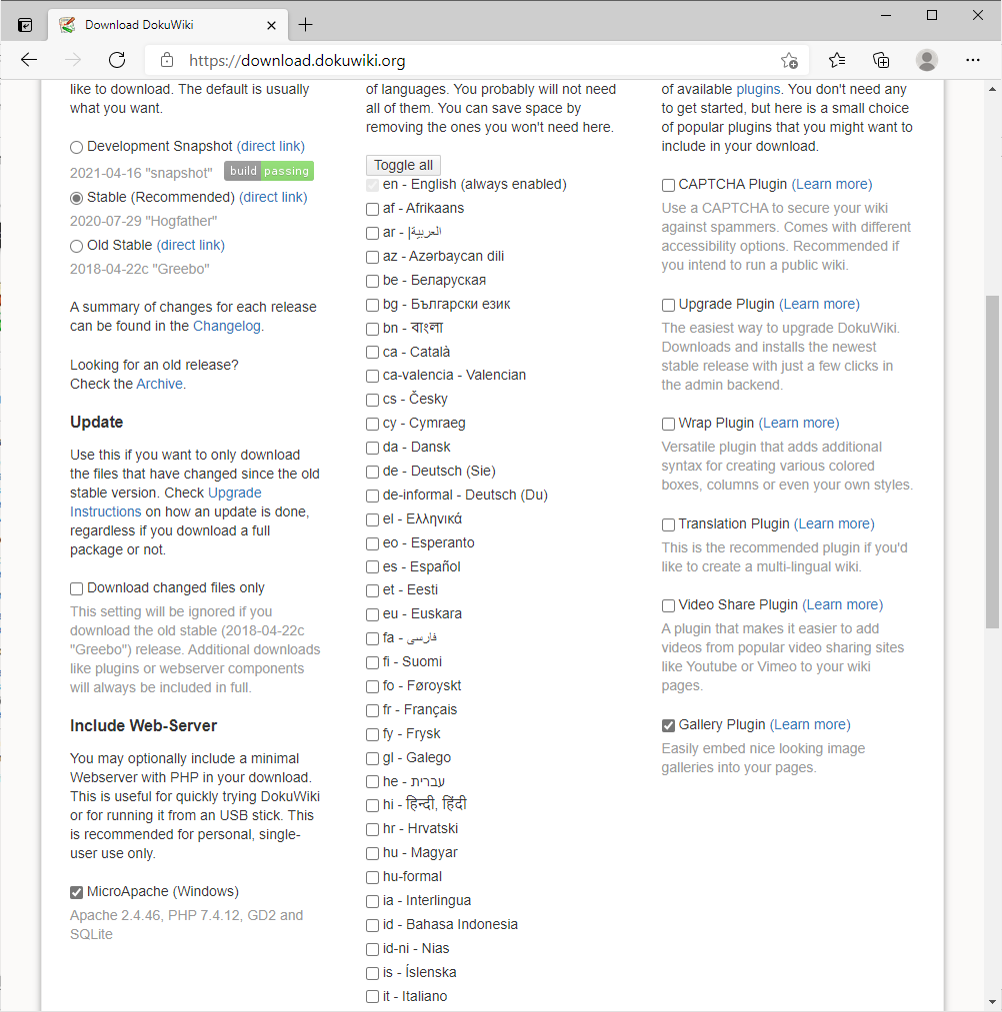This screenshot has height=1012, width=1002.
Task: Click the browser back arrow
Action: pos(29,60)
